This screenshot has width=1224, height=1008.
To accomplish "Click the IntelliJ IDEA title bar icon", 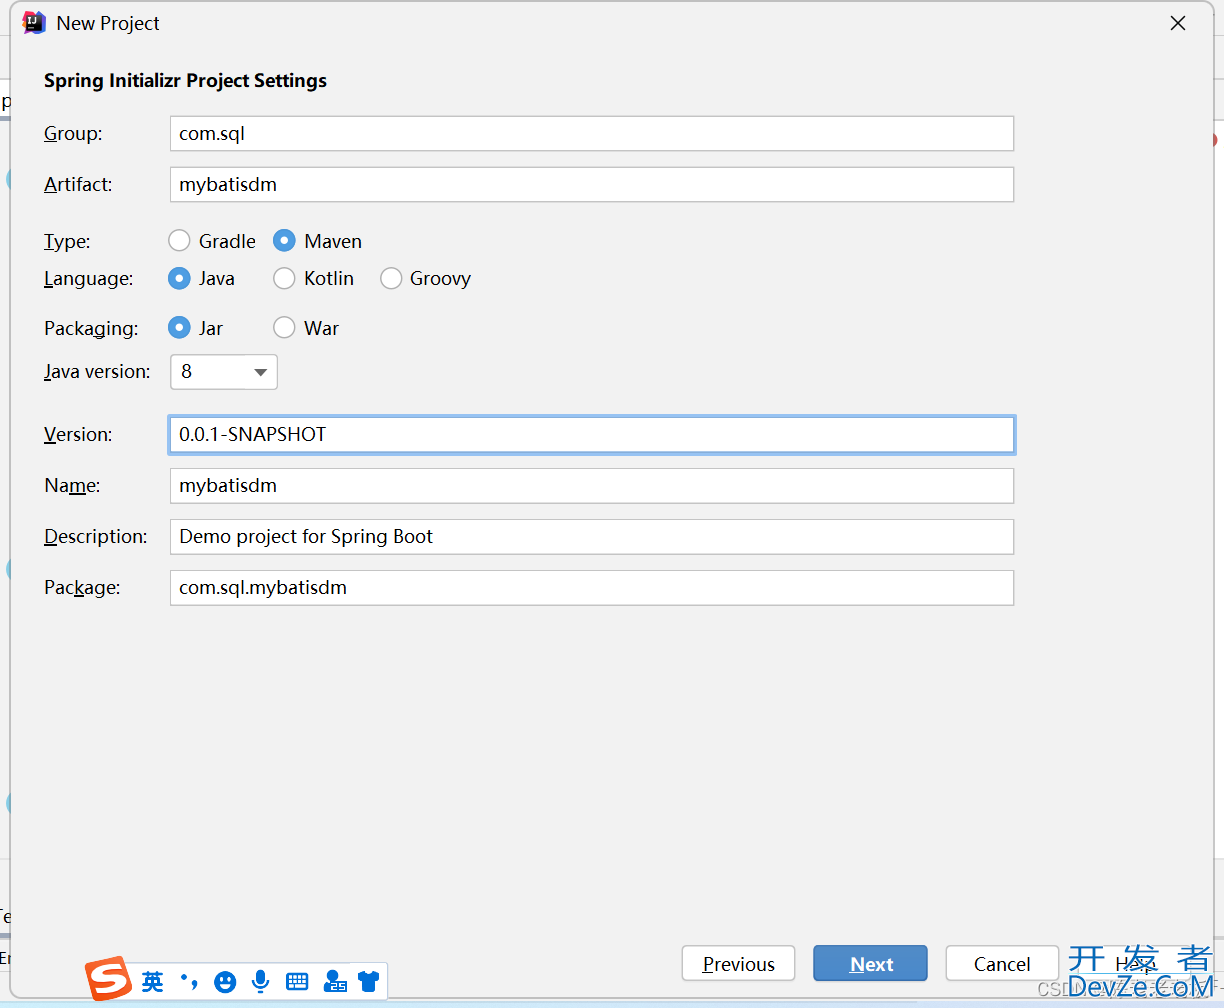I will tap(34, 23).
